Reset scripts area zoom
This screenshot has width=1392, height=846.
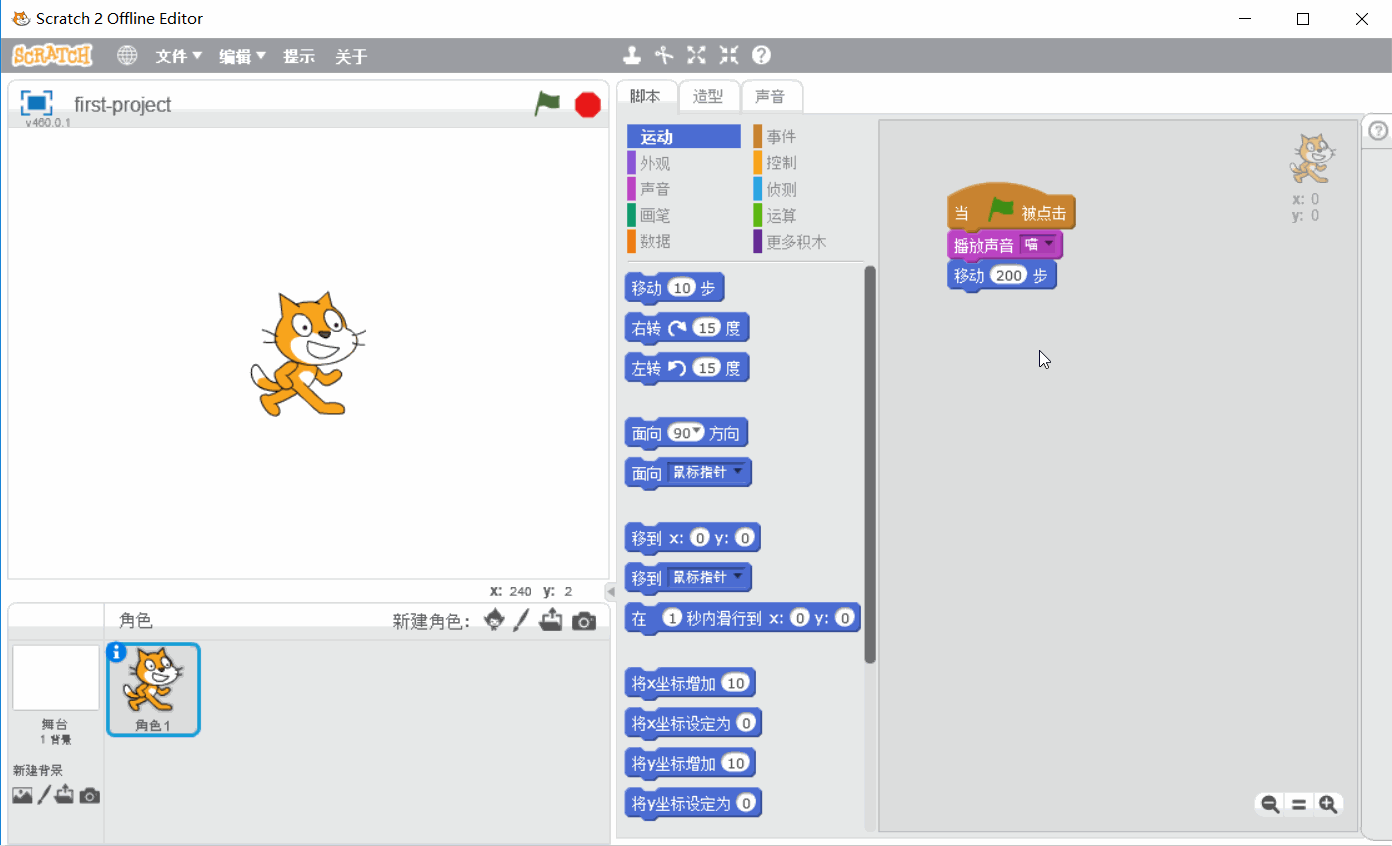click(x=1299, y=804)
